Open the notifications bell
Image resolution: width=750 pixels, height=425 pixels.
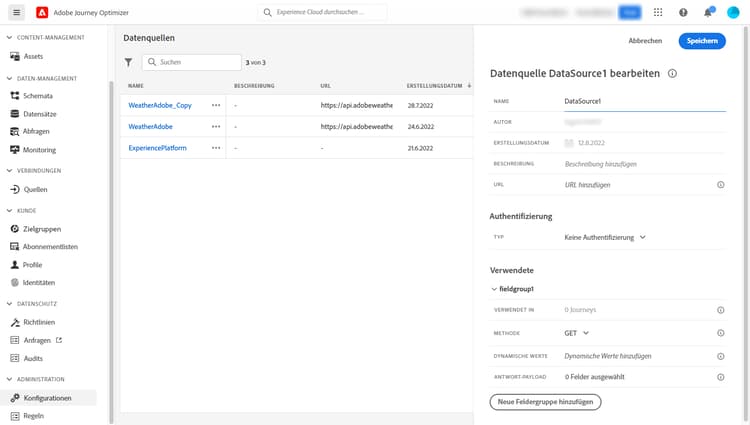click(708, 12)
